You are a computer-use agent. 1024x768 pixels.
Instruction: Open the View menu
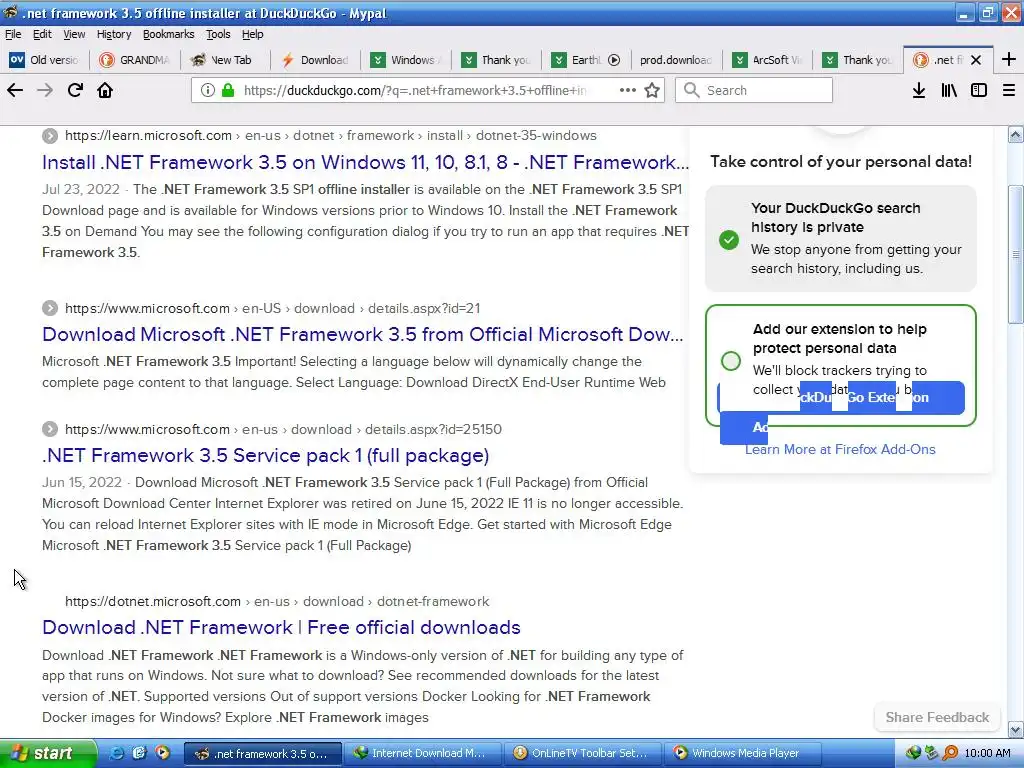pos(74,34)
